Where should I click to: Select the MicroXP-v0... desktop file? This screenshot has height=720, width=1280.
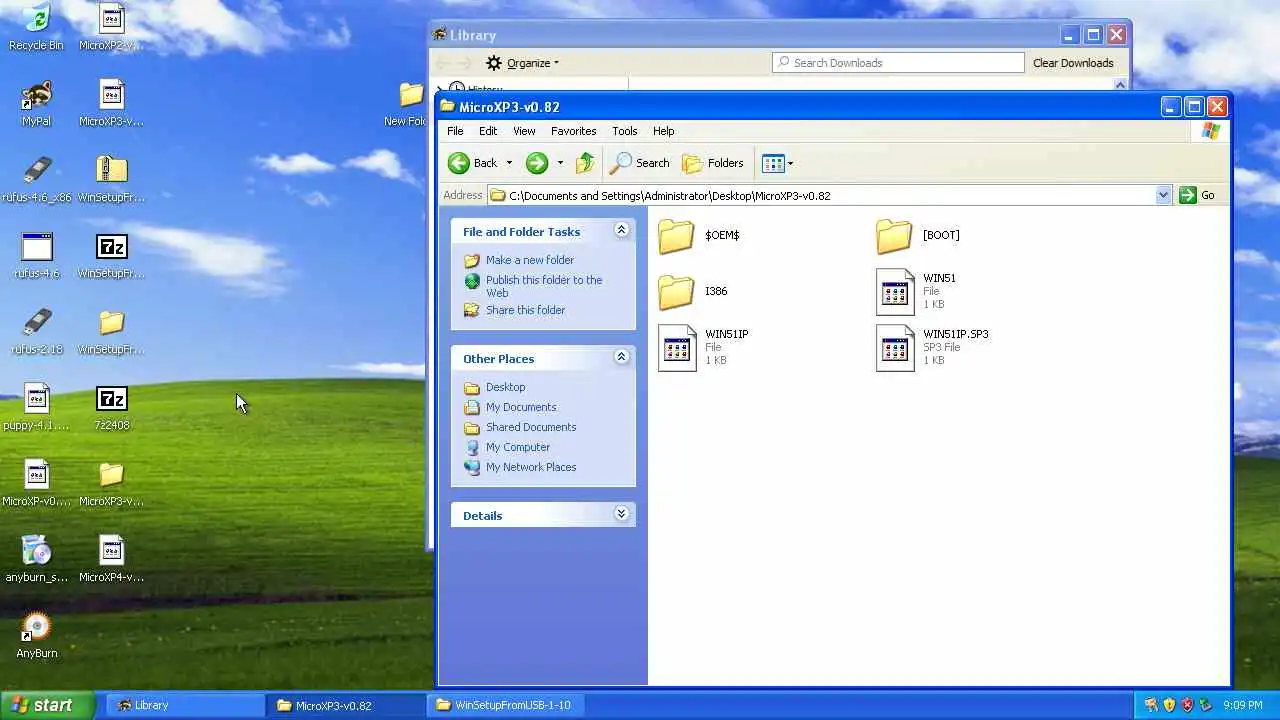tap(36, 483)
